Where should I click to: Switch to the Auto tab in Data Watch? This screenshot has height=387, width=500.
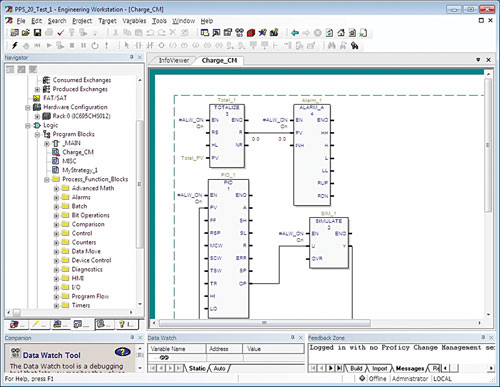tap(219, 368)
